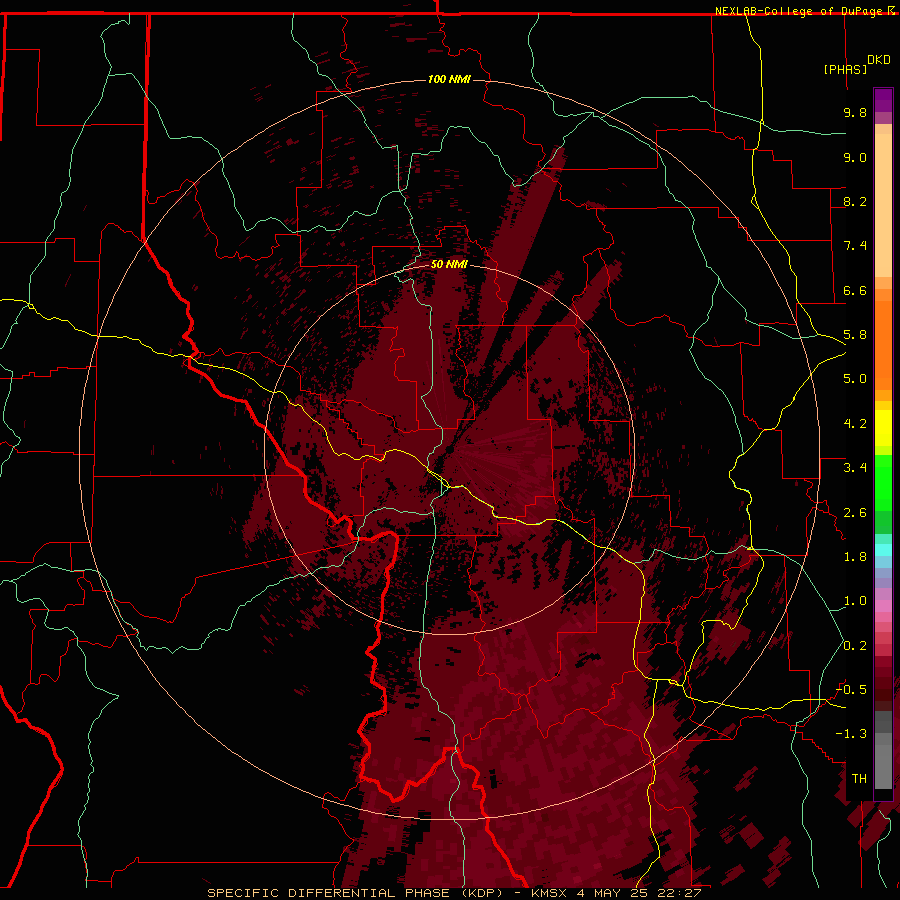The image size is (900, 900).
Task: Click the 50 NMI range ring label
Action: point(449,264)
